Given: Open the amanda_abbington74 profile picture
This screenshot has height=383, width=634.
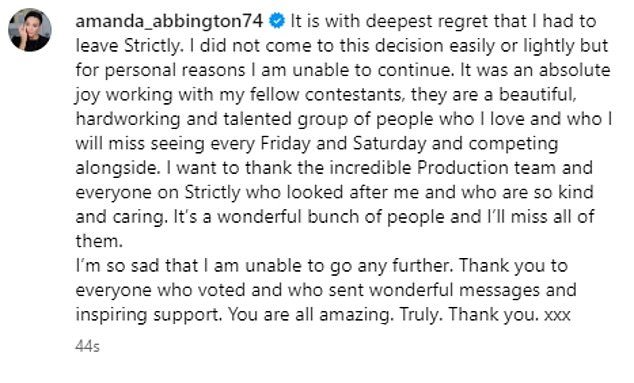Looking at the screenshot, I should 30,30.
